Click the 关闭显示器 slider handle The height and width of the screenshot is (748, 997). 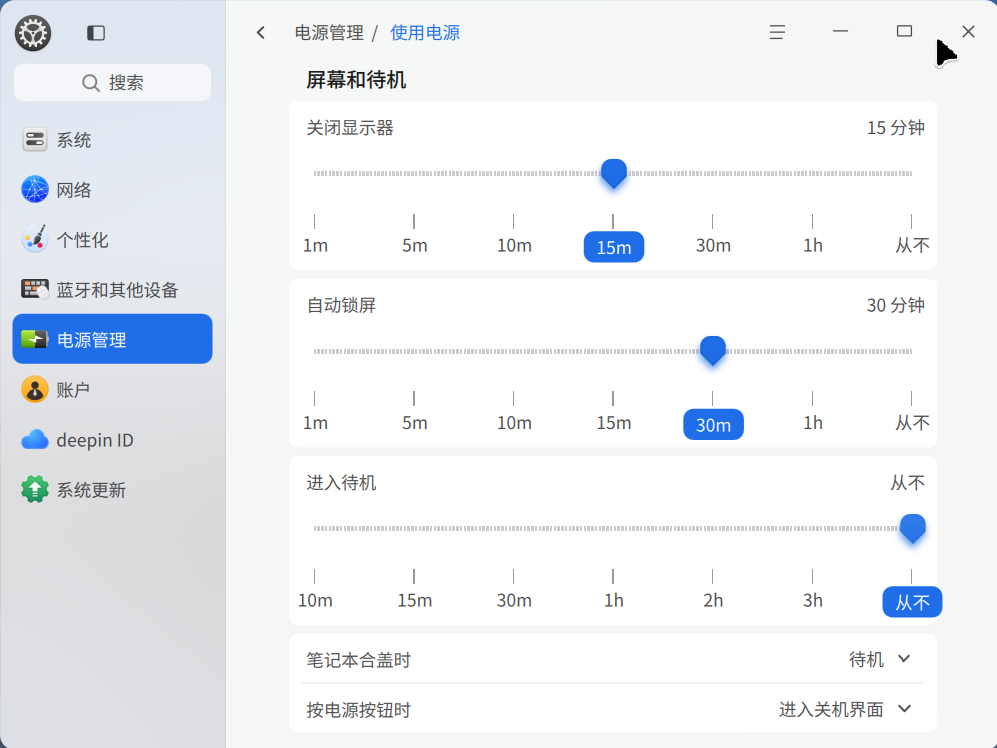614,174
